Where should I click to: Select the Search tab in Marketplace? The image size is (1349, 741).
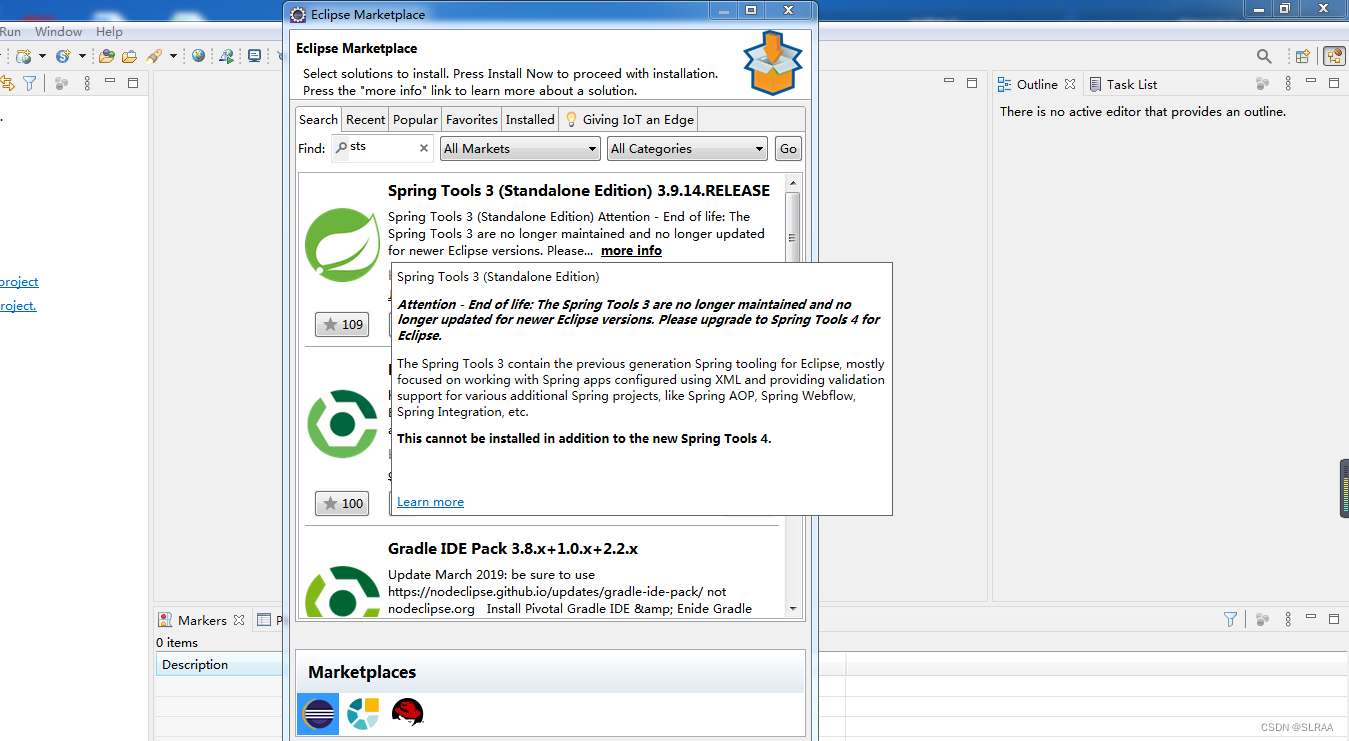(x=319, y=120)
